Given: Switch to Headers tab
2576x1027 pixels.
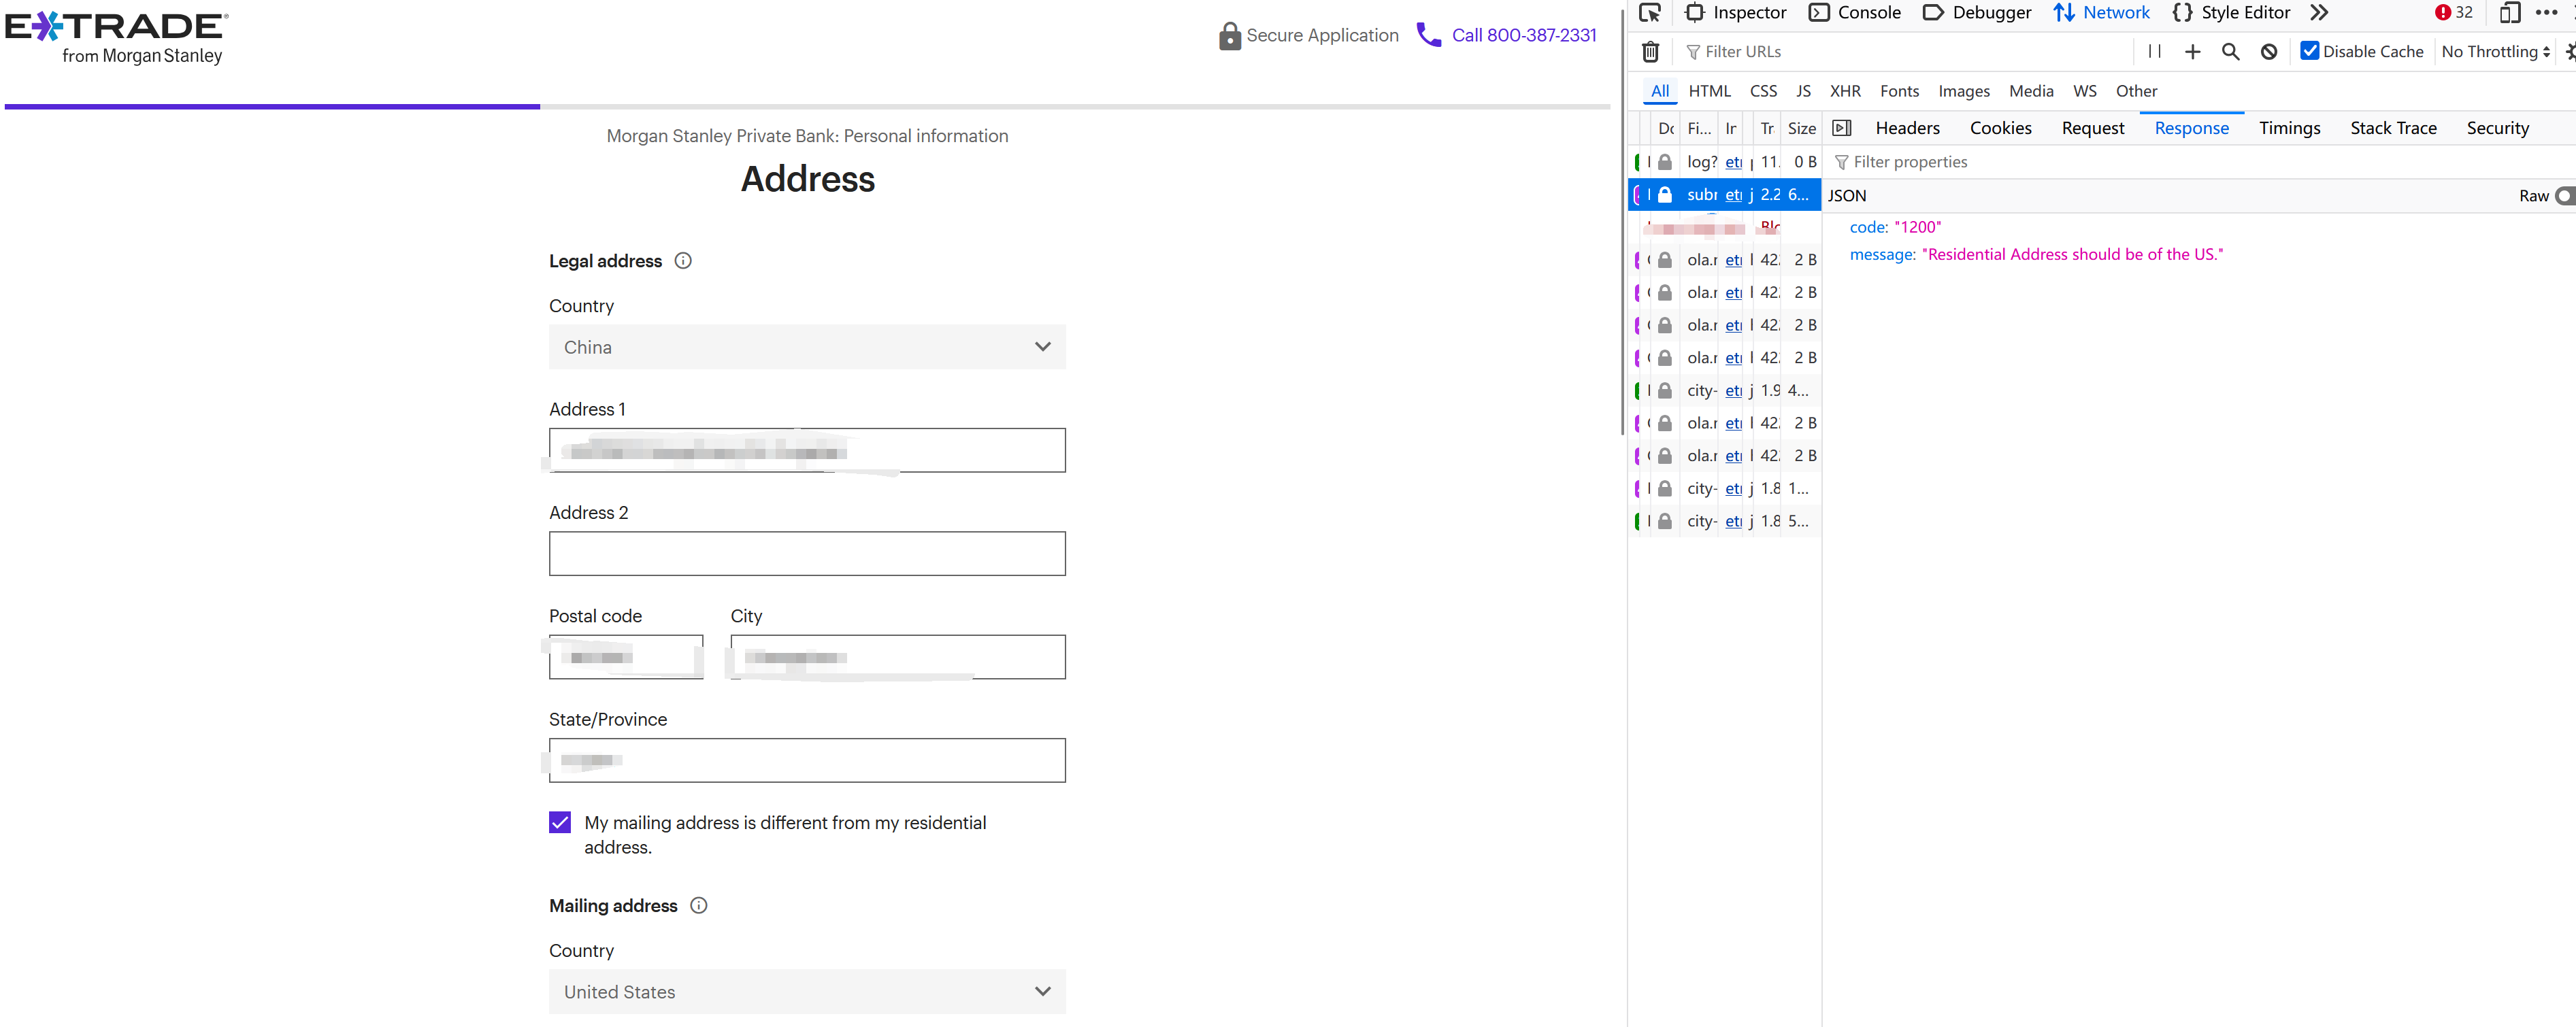Looking at the screenshot, I should click(x=1907, y=128).
